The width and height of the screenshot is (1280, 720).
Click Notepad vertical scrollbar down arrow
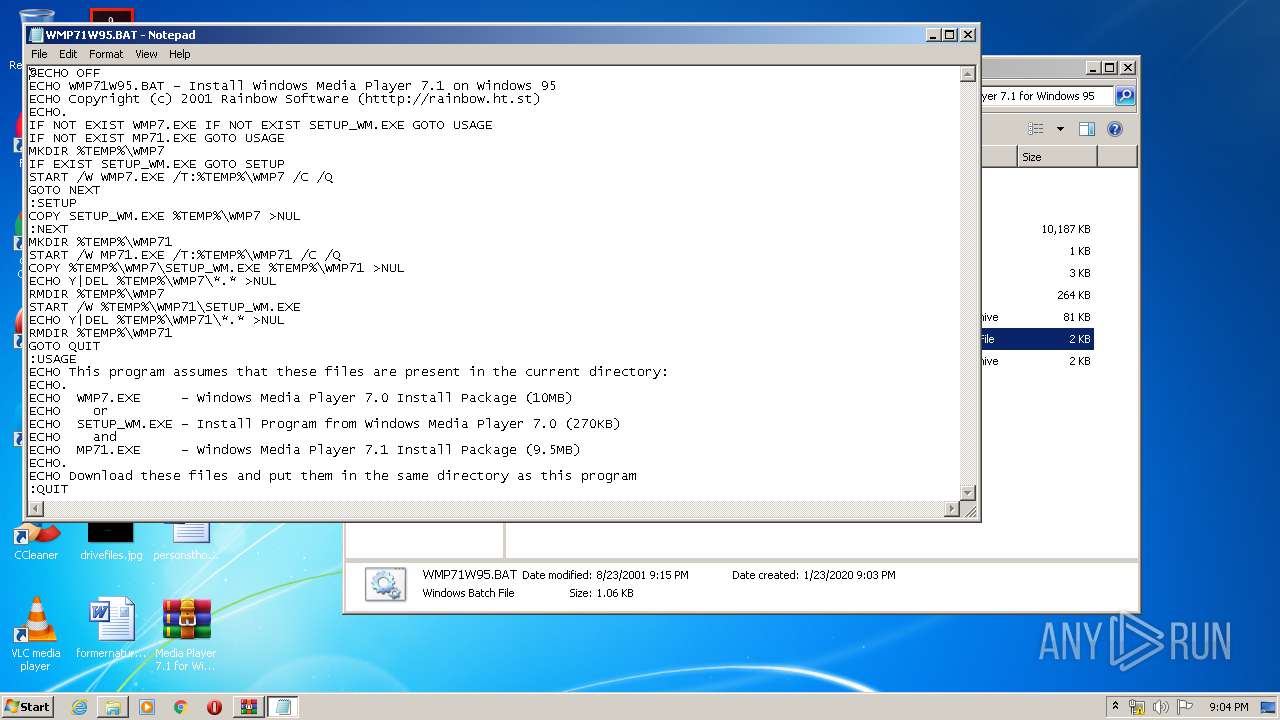pyautogui.click(x=967, y=492)
